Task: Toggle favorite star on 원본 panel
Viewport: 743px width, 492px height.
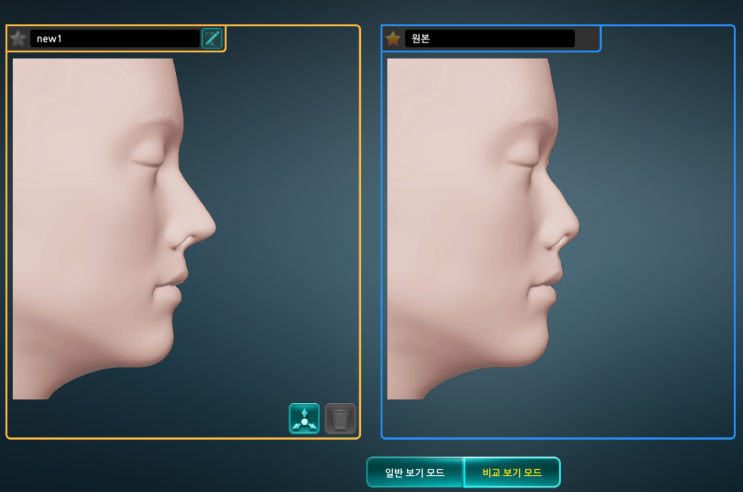Action: [393, 38]
